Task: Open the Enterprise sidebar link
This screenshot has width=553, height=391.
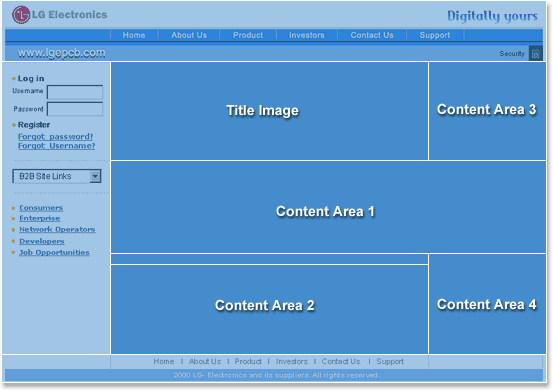Action: tap(40, 218)
